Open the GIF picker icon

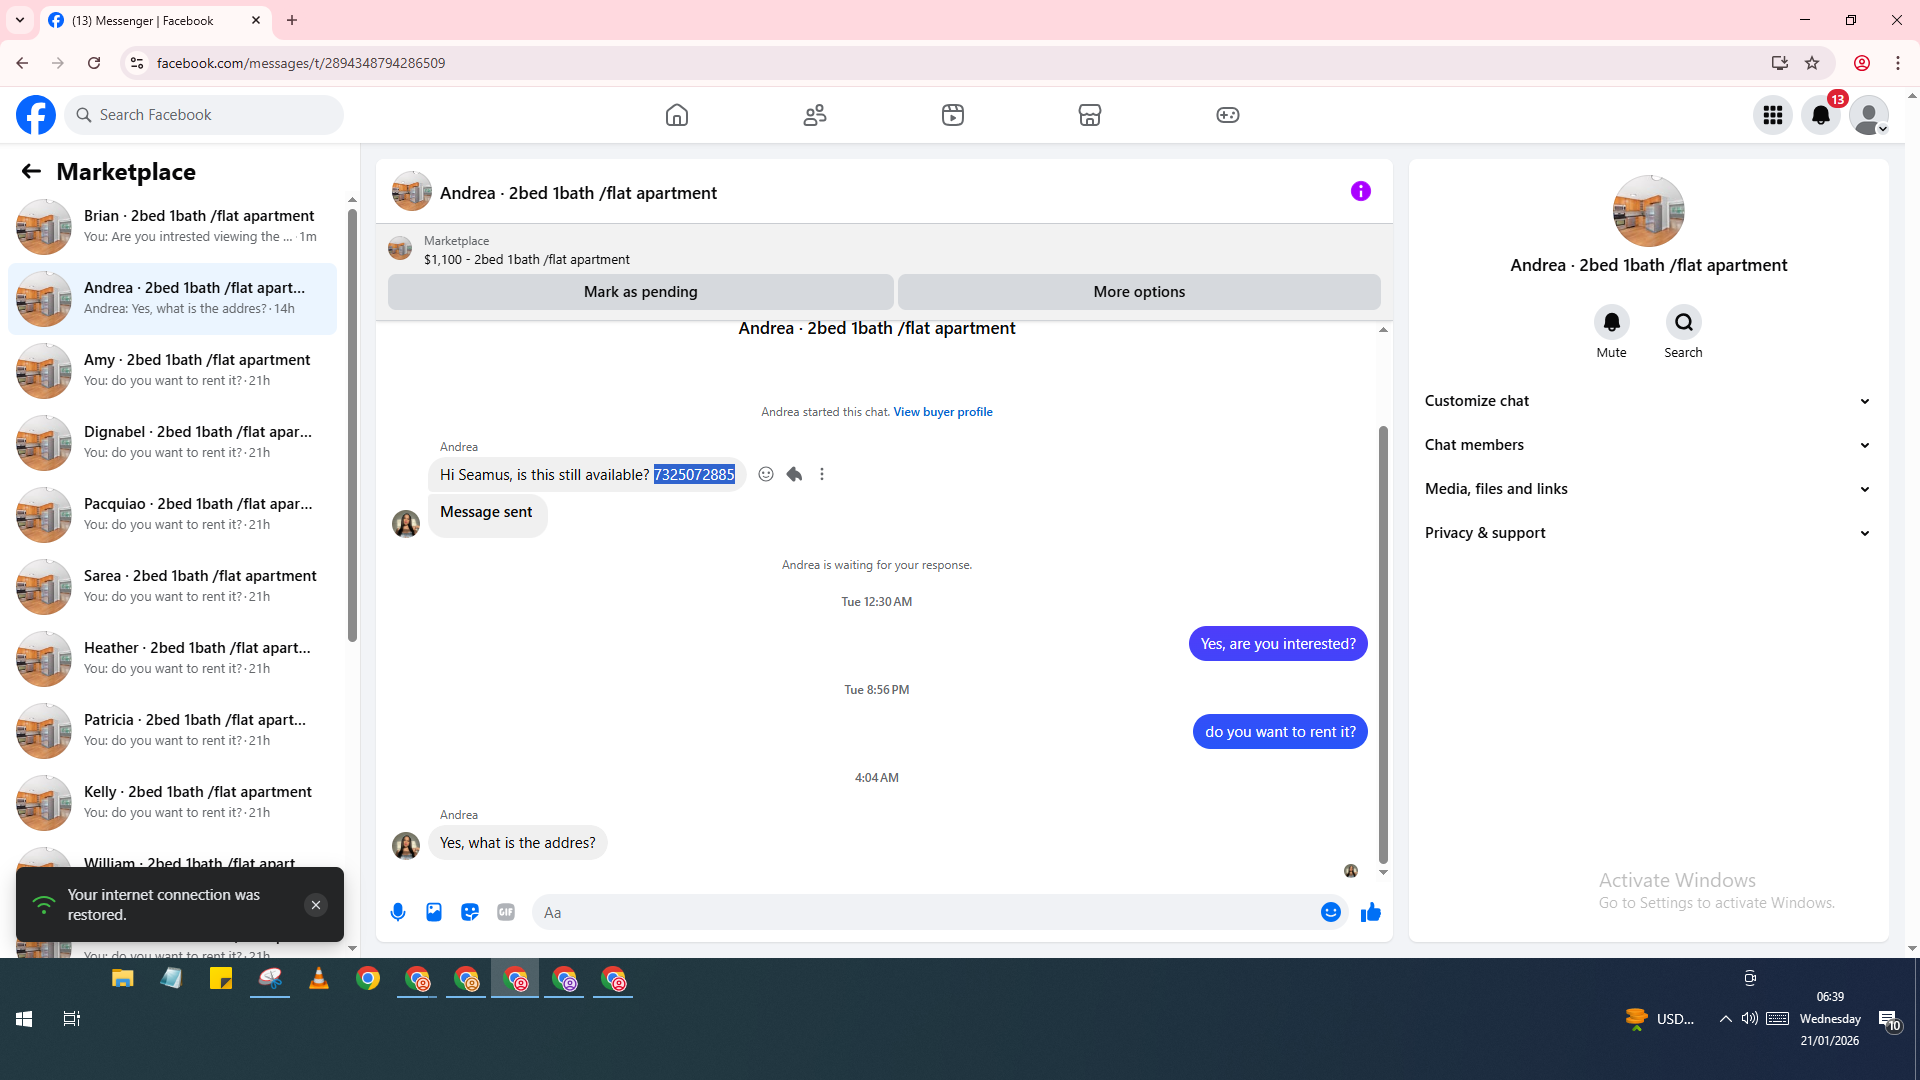click(x=506, y=912)
